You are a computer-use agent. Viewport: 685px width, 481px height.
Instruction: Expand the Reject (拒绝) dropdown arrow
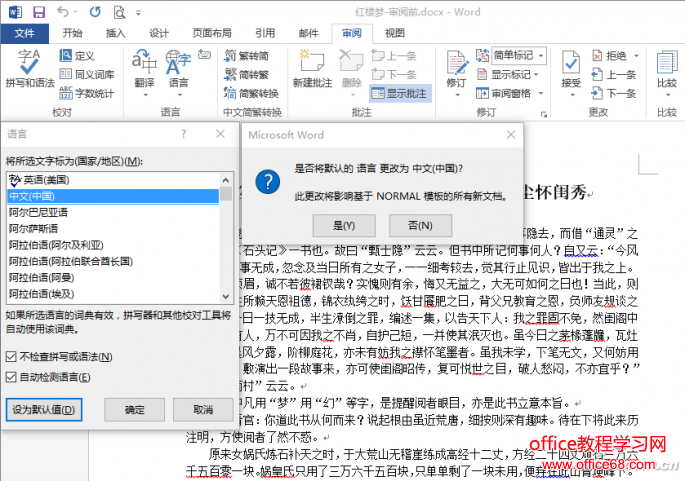click(x=636, y=56)
